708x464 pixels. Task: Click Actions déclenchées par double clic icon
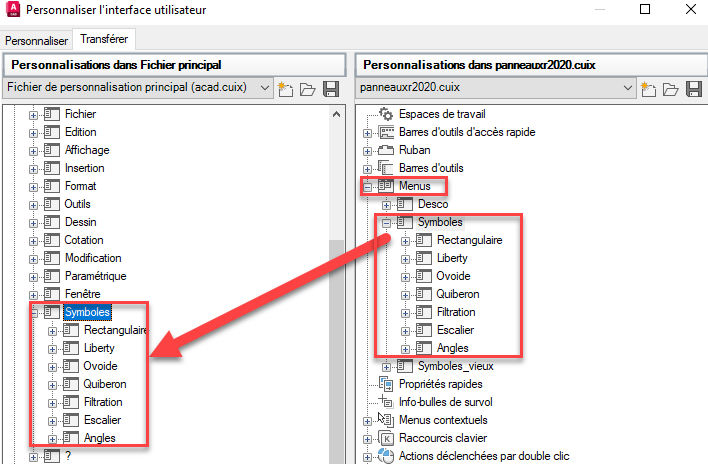pos(386,456)
